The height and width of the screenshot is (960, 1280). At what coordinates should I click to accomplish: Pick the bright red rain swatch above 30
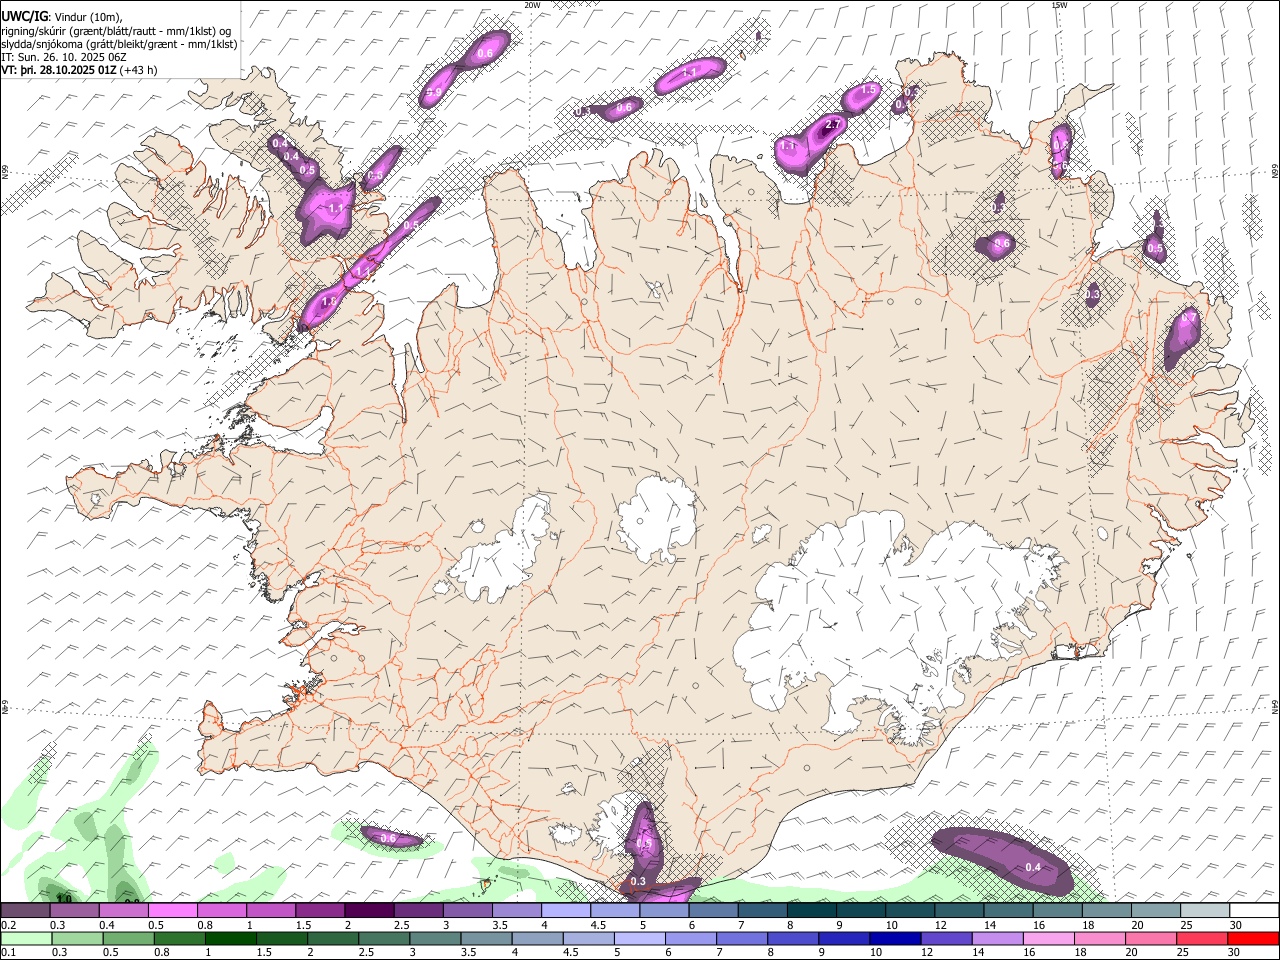pos(1254,938)
